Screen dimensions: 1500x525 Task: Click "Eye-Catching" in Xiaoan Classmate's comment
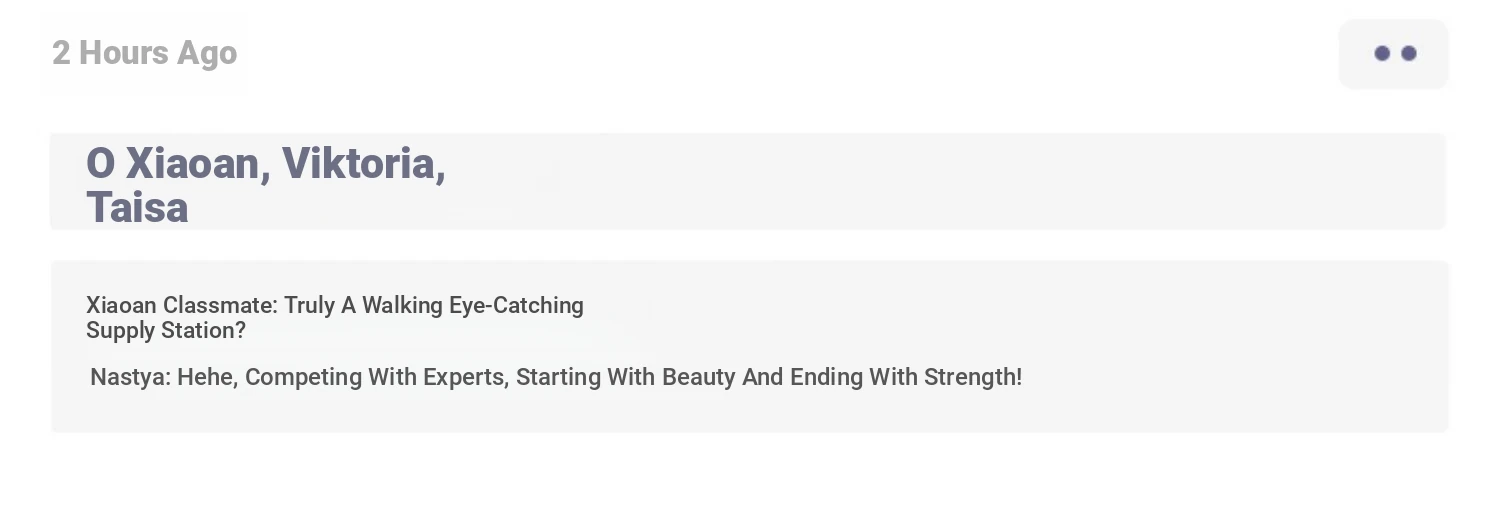[516, 306]
